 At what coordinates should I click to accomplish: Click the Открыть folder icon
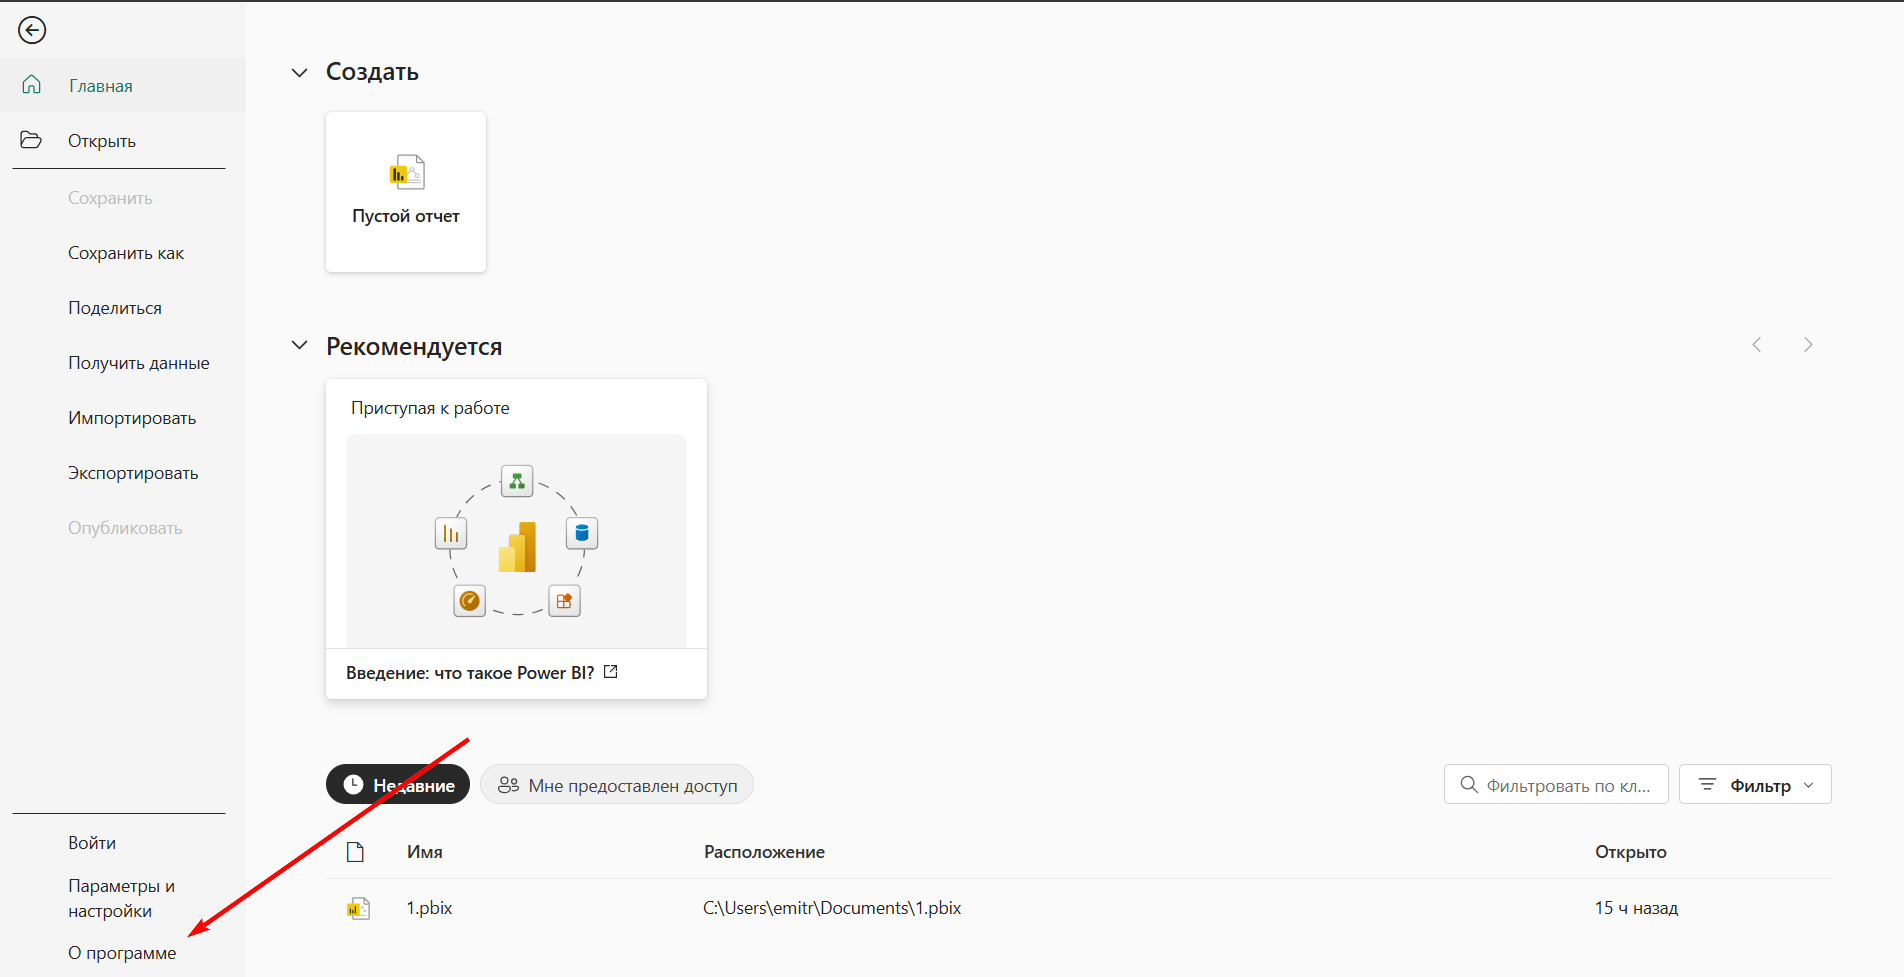pyautogui.click(x=32, y=140)
